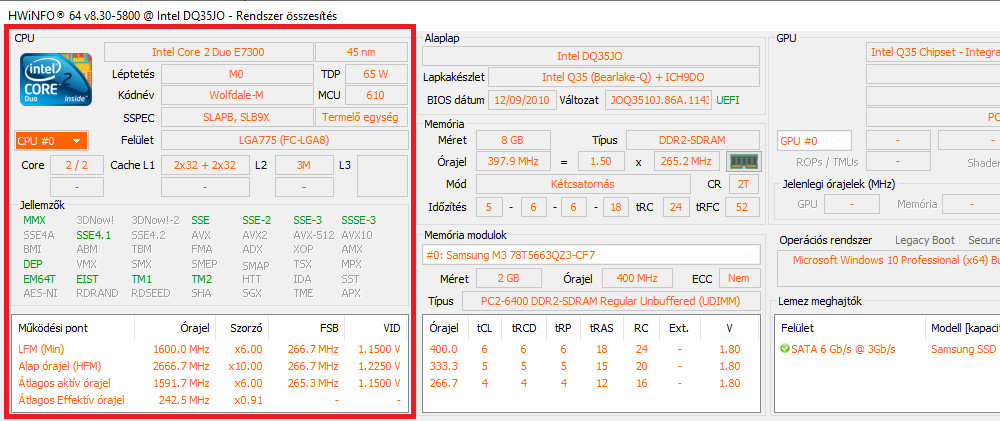Open the GPU #0 selector dropdown
1000x421 pixels.
814,141
